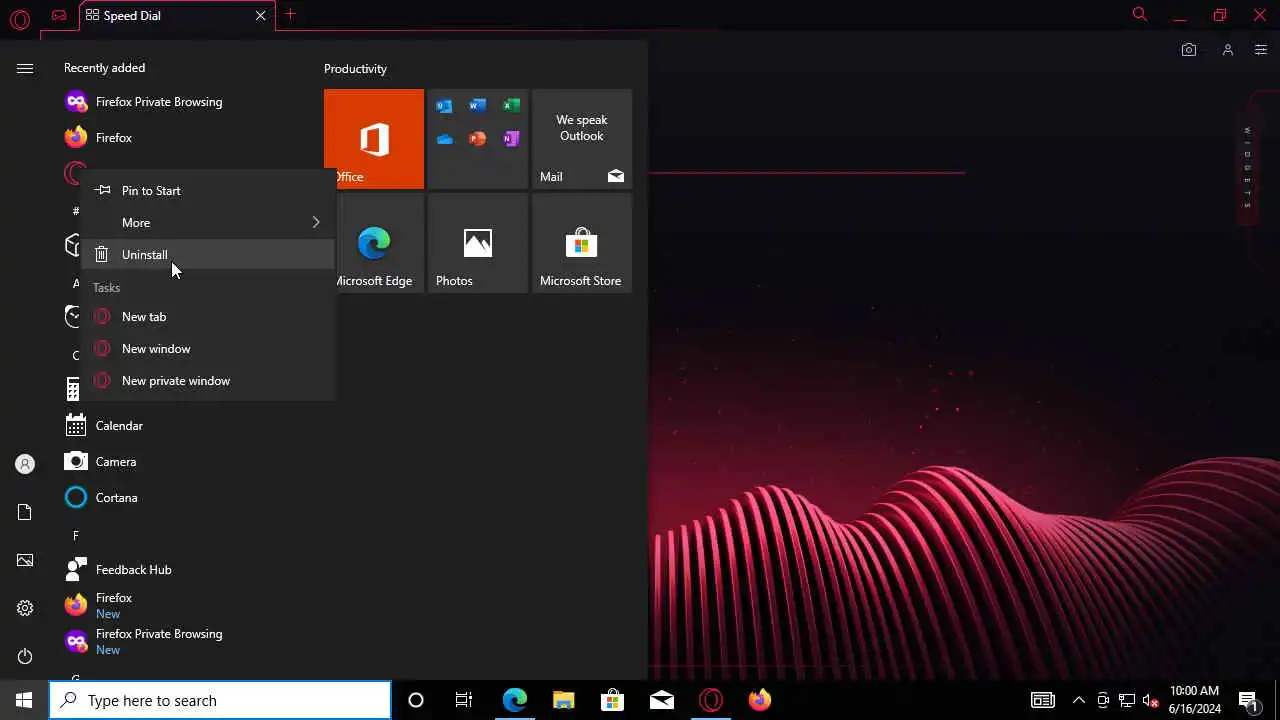Select New window task entry
The image size is (1280, 720).
pyautogui.click(x=208, y=349)
